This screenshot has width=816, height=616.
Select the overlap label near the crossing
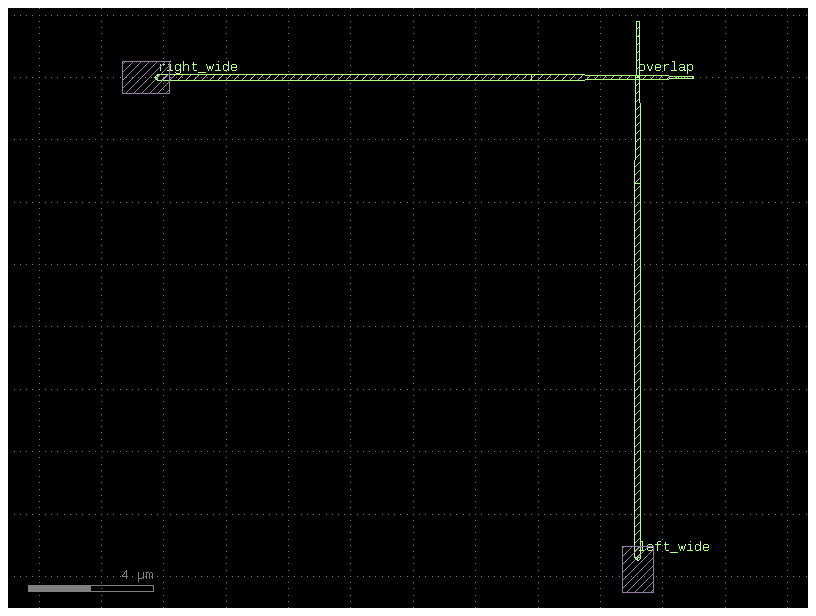(x=667, y=67)
